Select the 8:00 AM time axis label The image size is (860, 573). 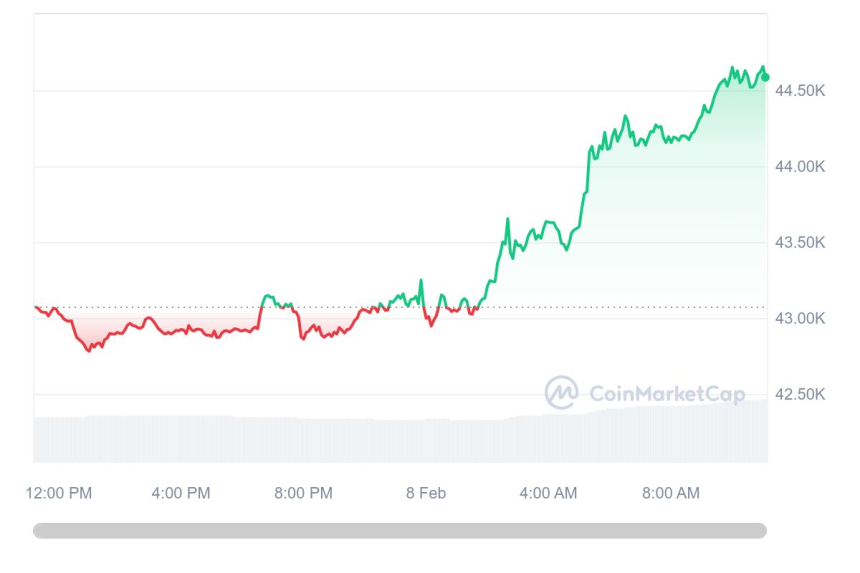pyautogui.click(x=670, y=493)
